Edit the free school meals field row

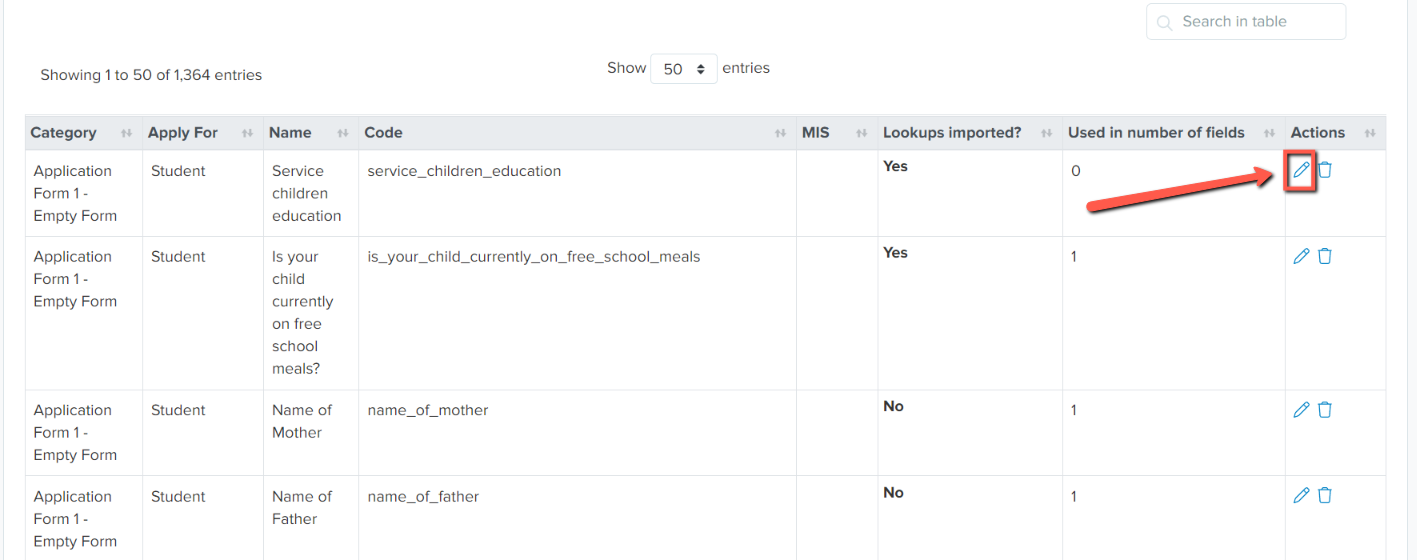pyautogui.click(x=1300, y=256)
